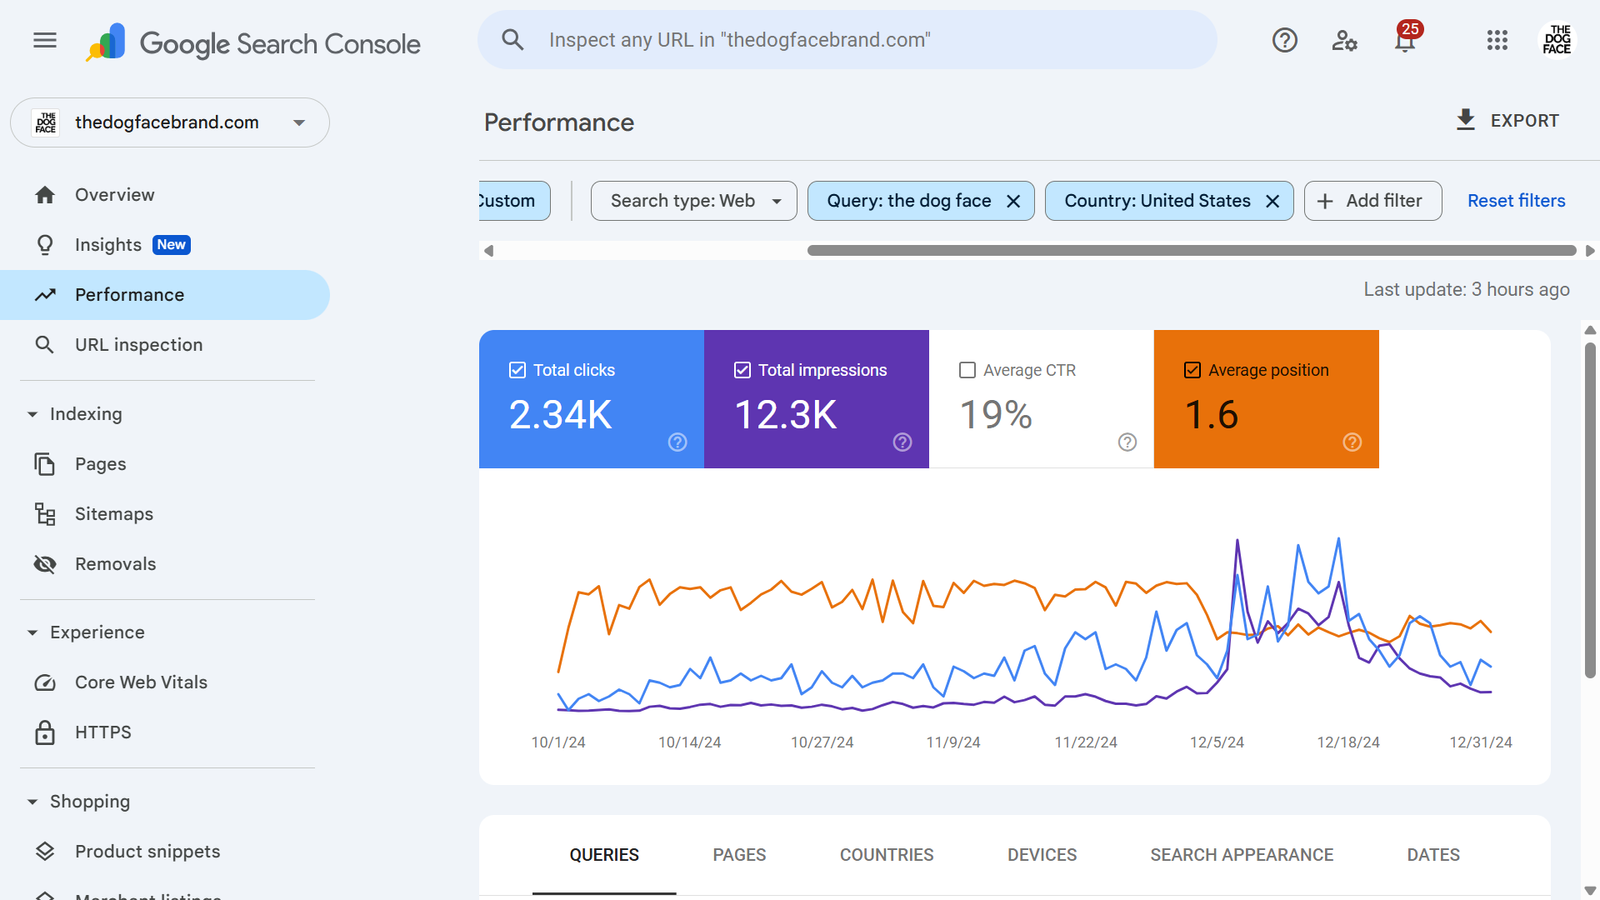Open the Search type: Web dropdown
Viewport: 1600px width, 900px height.
pos(694,201)
